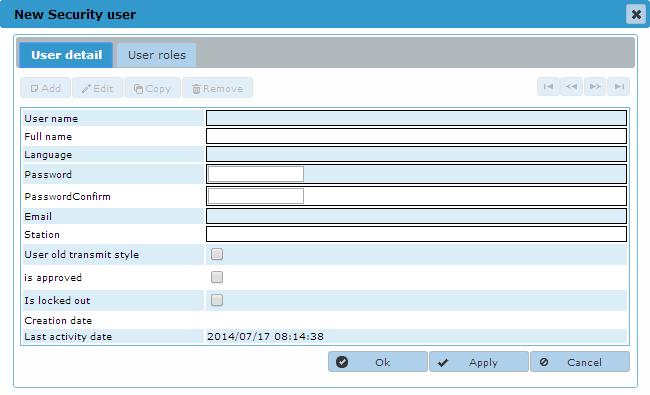
Task: Click the PasswordConfirm entry box
Action: pos(256,196)
